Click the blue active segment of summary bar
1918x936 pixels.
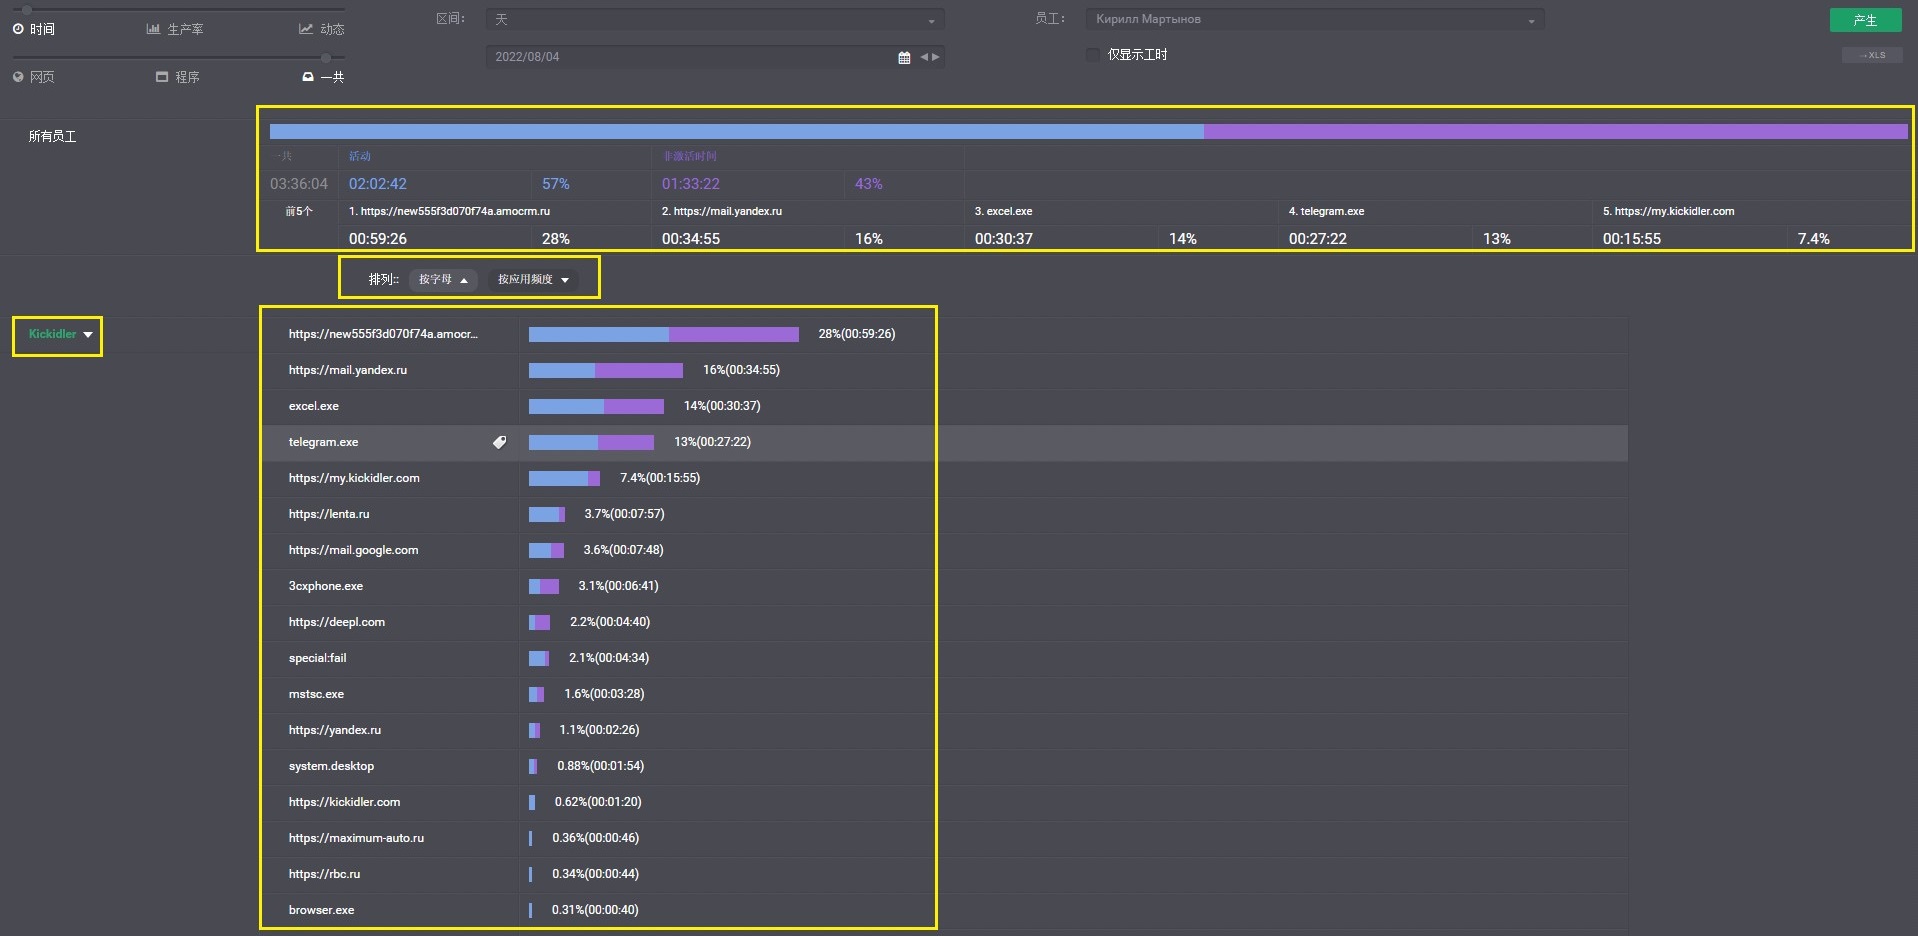click(737, 131)
